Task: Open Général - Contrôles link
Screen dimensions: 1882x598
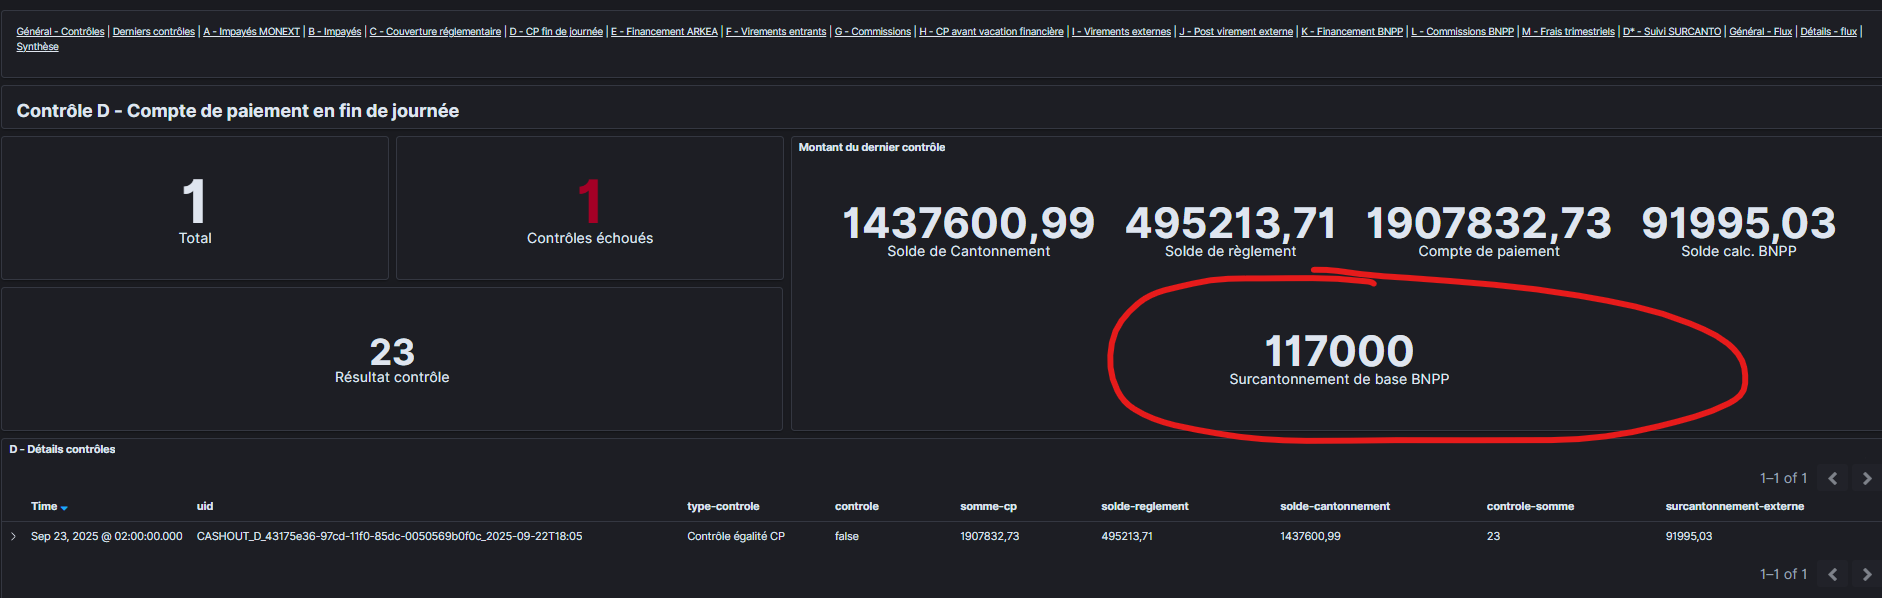Action: tap(60, 32)
